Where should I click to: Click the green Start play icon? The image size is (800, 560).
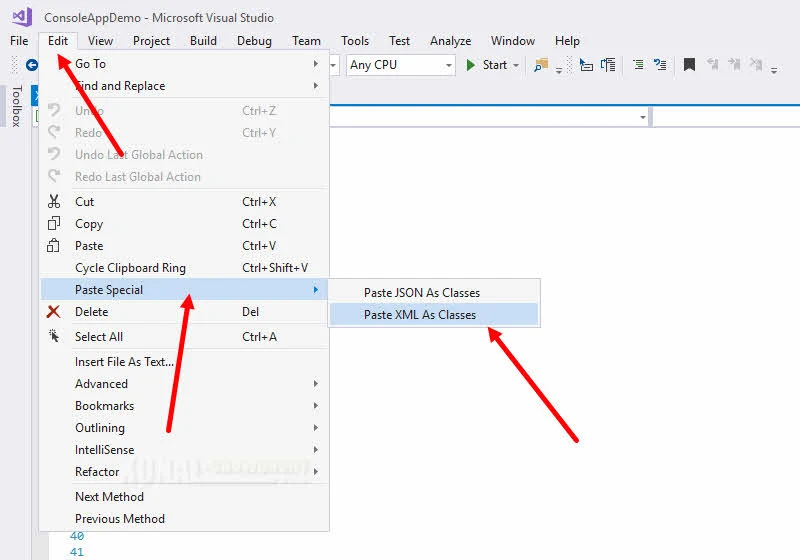point(470,65)
